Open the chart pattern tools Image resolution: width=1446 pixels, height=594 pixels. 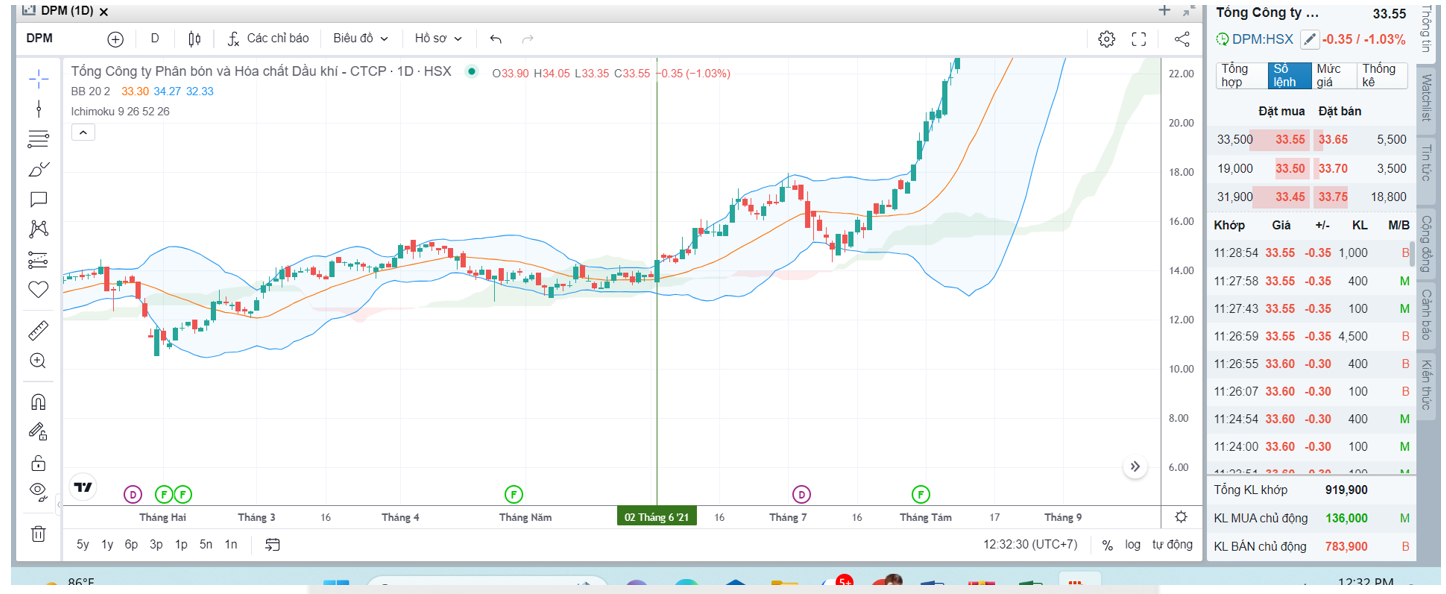click(38, 229)
